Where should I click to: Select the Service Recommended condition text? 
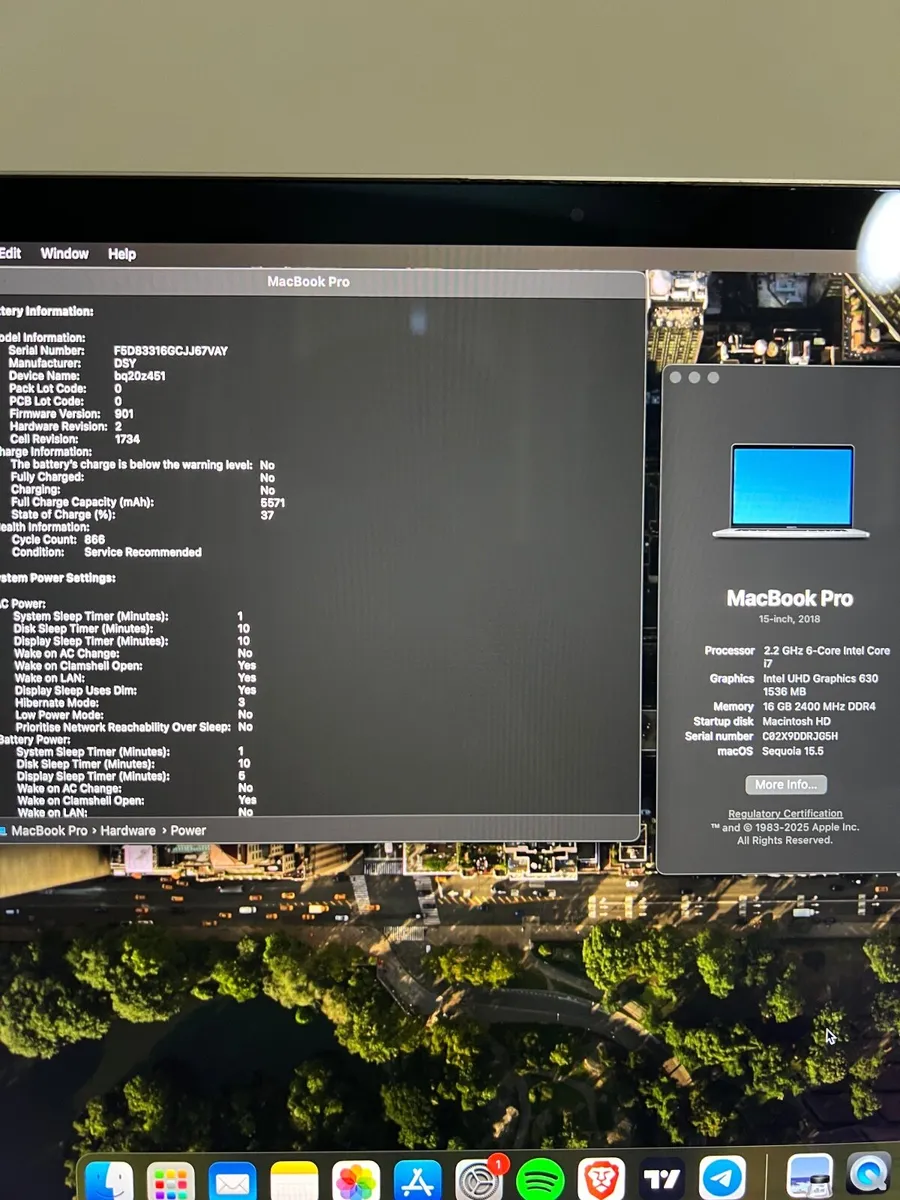point(143,552)
